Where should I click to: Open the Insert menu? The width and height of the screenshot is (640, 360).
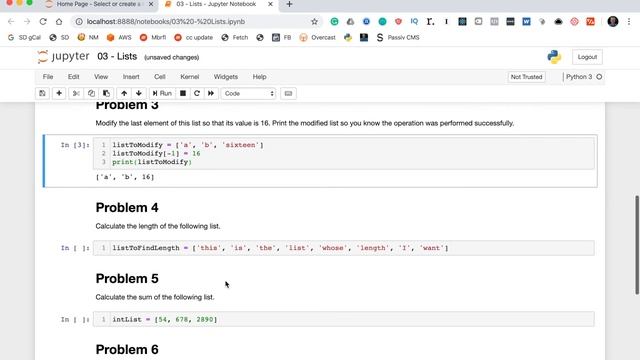click(x=131, y=77)
